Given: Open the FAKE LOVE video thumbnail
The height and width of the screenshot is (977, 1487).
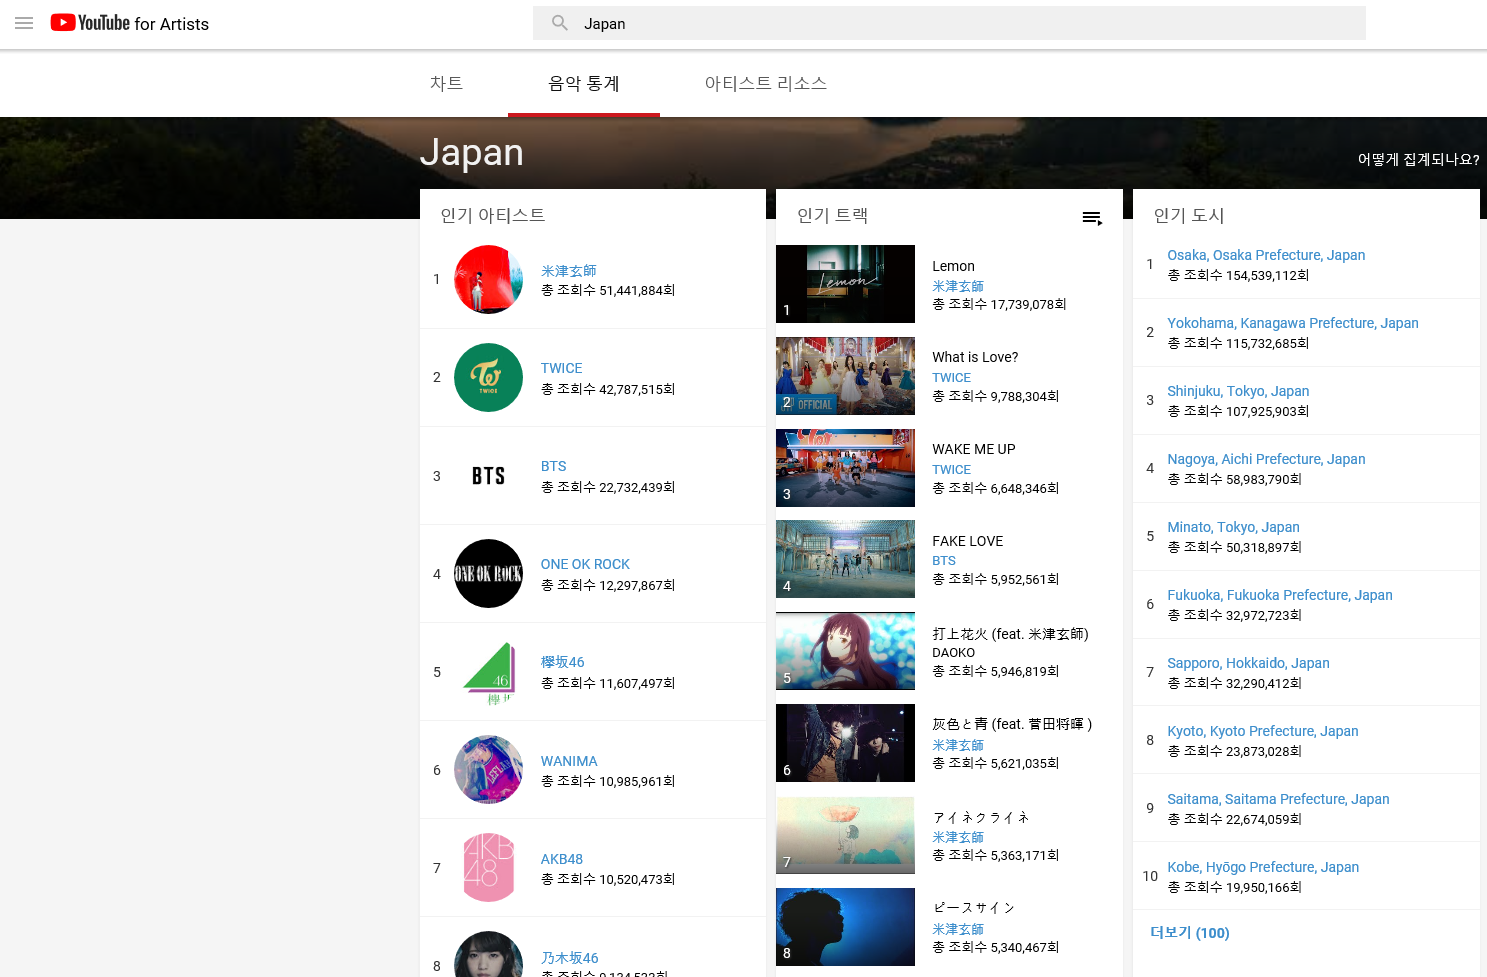Looking at the screenshot, I should [845, 559].
